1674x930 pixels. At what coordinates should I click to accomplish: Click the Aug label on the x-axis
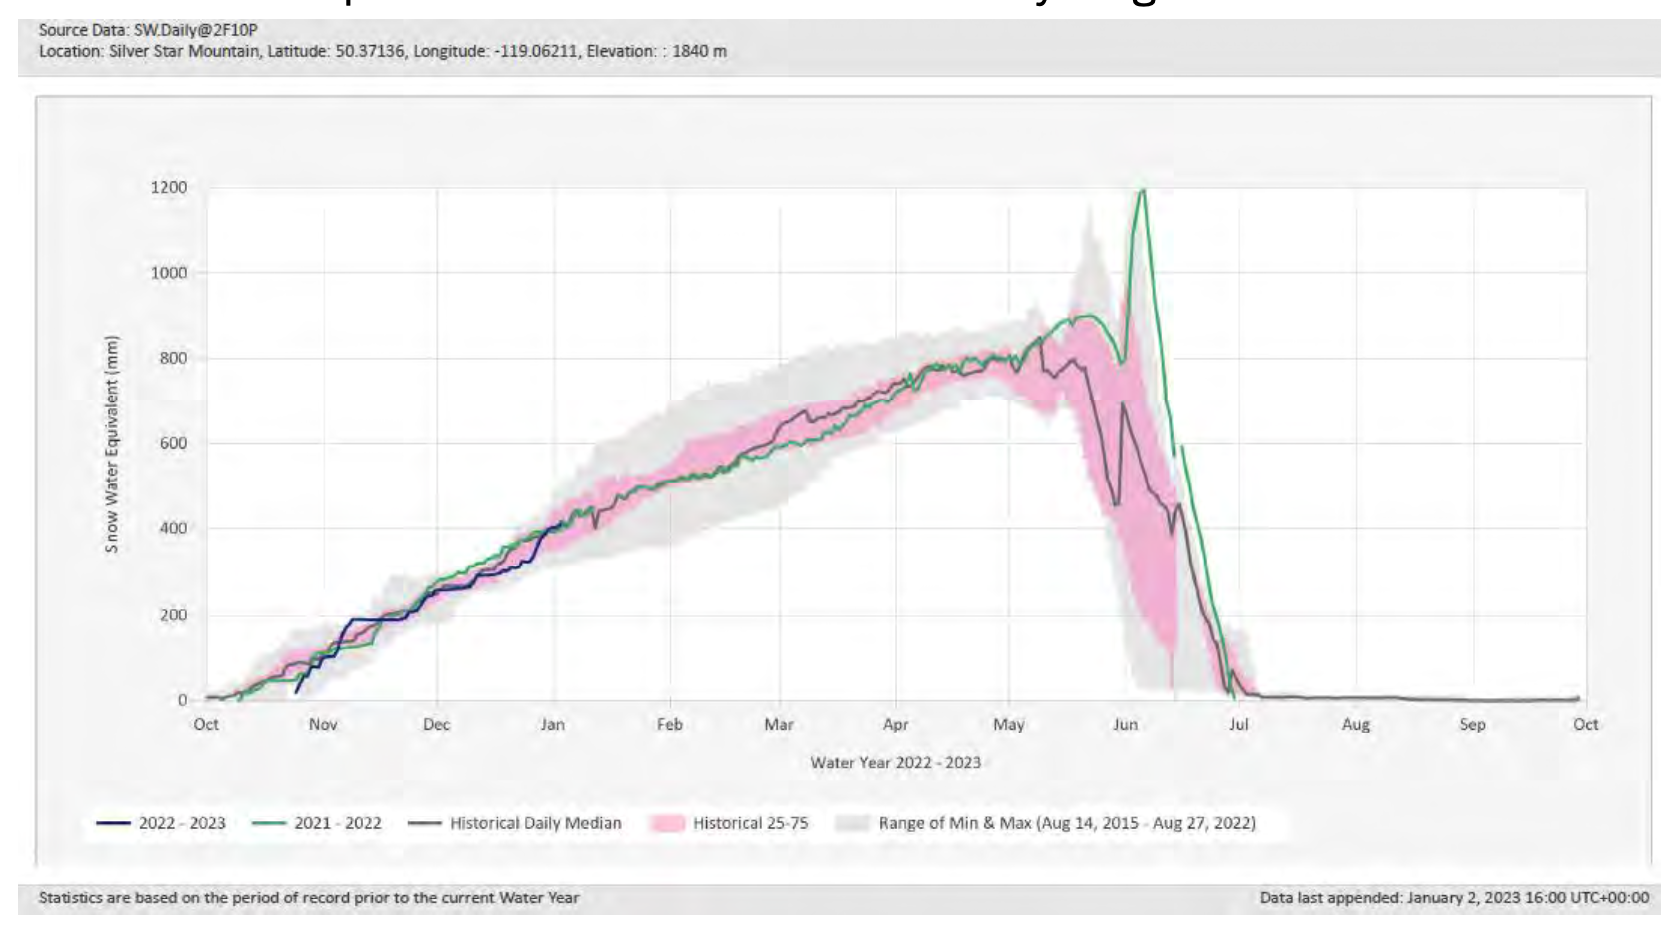[x=1355, y=724]
